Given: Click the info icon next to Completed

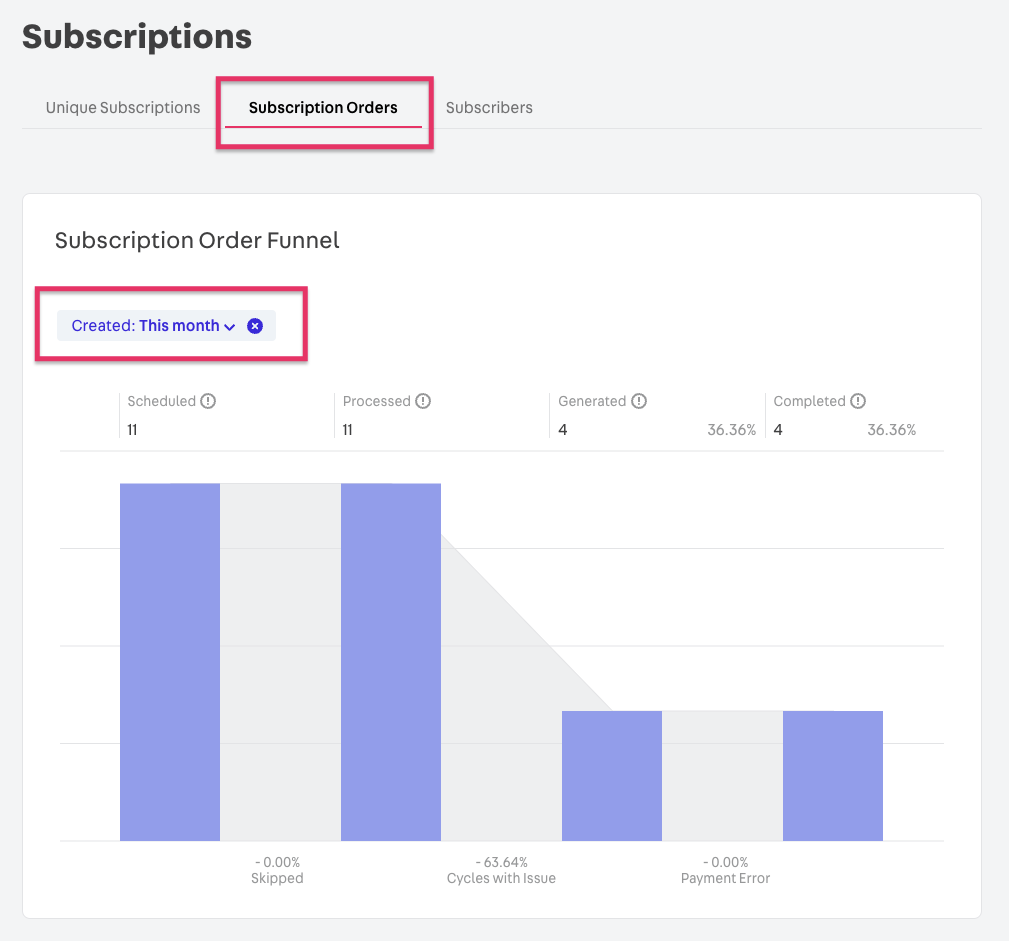Looking at the screenshot, I should click(x=858, y=401).
